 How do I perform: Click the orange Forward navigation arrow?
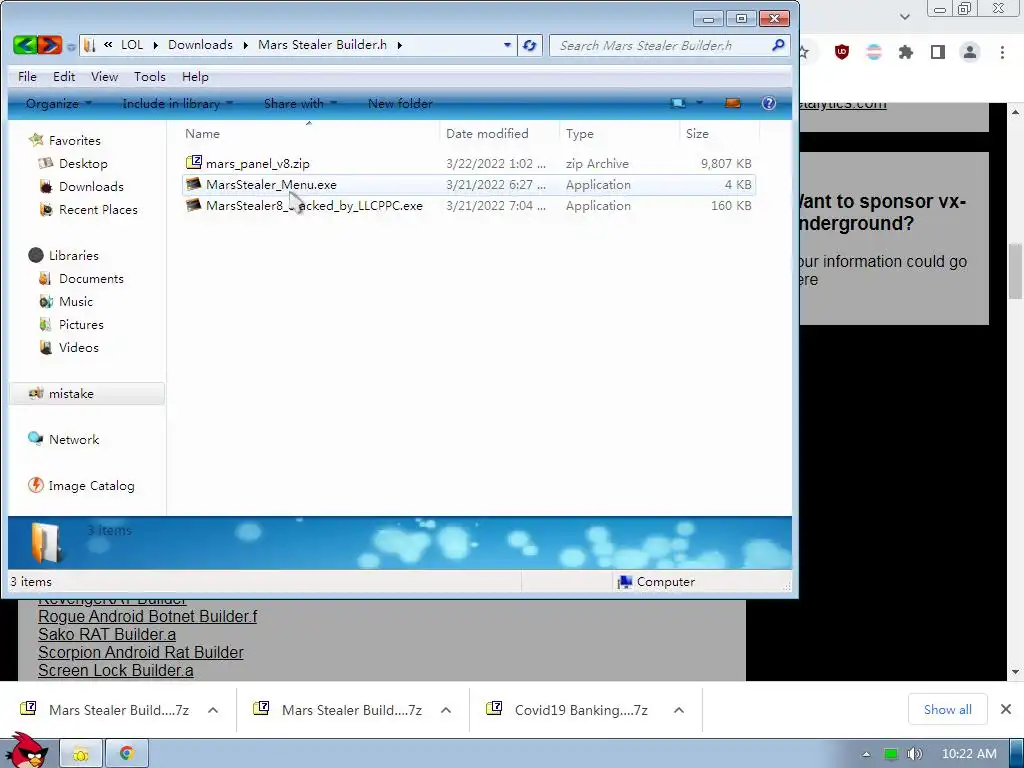pyautogui.click(x=49, y=45)
